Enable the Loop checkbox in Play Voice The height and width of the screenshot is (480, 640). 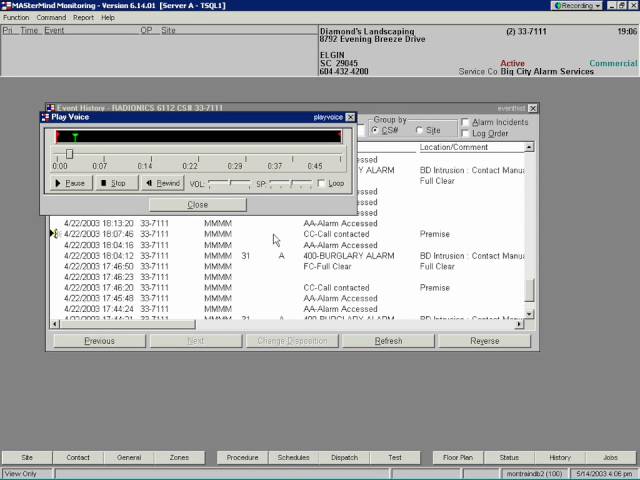321,183
